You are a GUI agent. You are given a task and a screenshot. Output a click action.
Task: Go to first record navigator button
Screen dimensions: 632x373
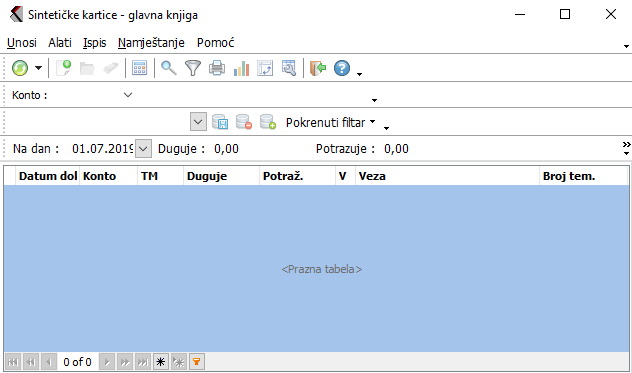point(13,362)
